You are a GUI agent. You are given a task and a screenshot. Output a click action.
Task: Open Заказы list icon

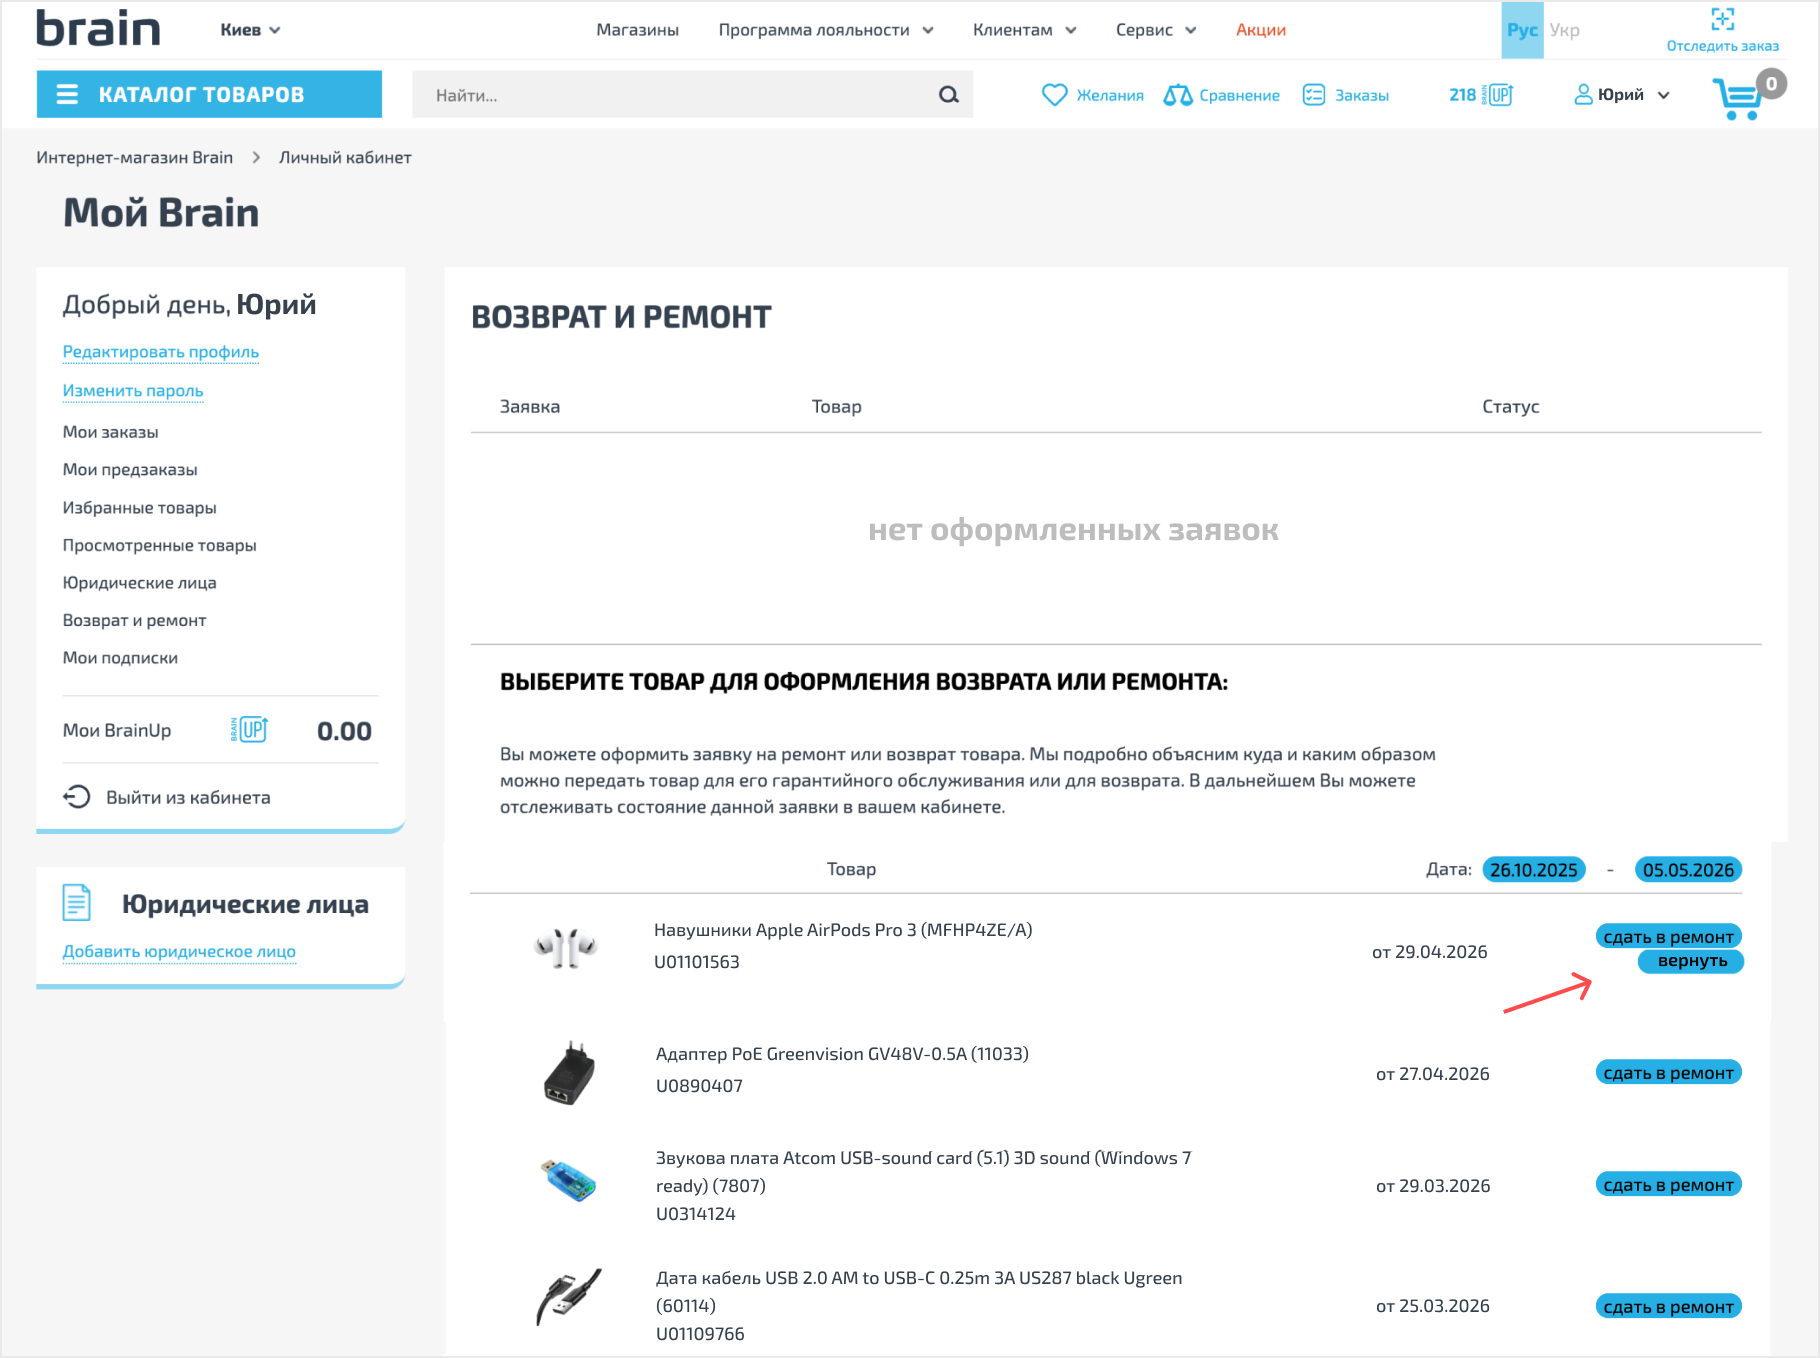click(x=1313, y=95)
